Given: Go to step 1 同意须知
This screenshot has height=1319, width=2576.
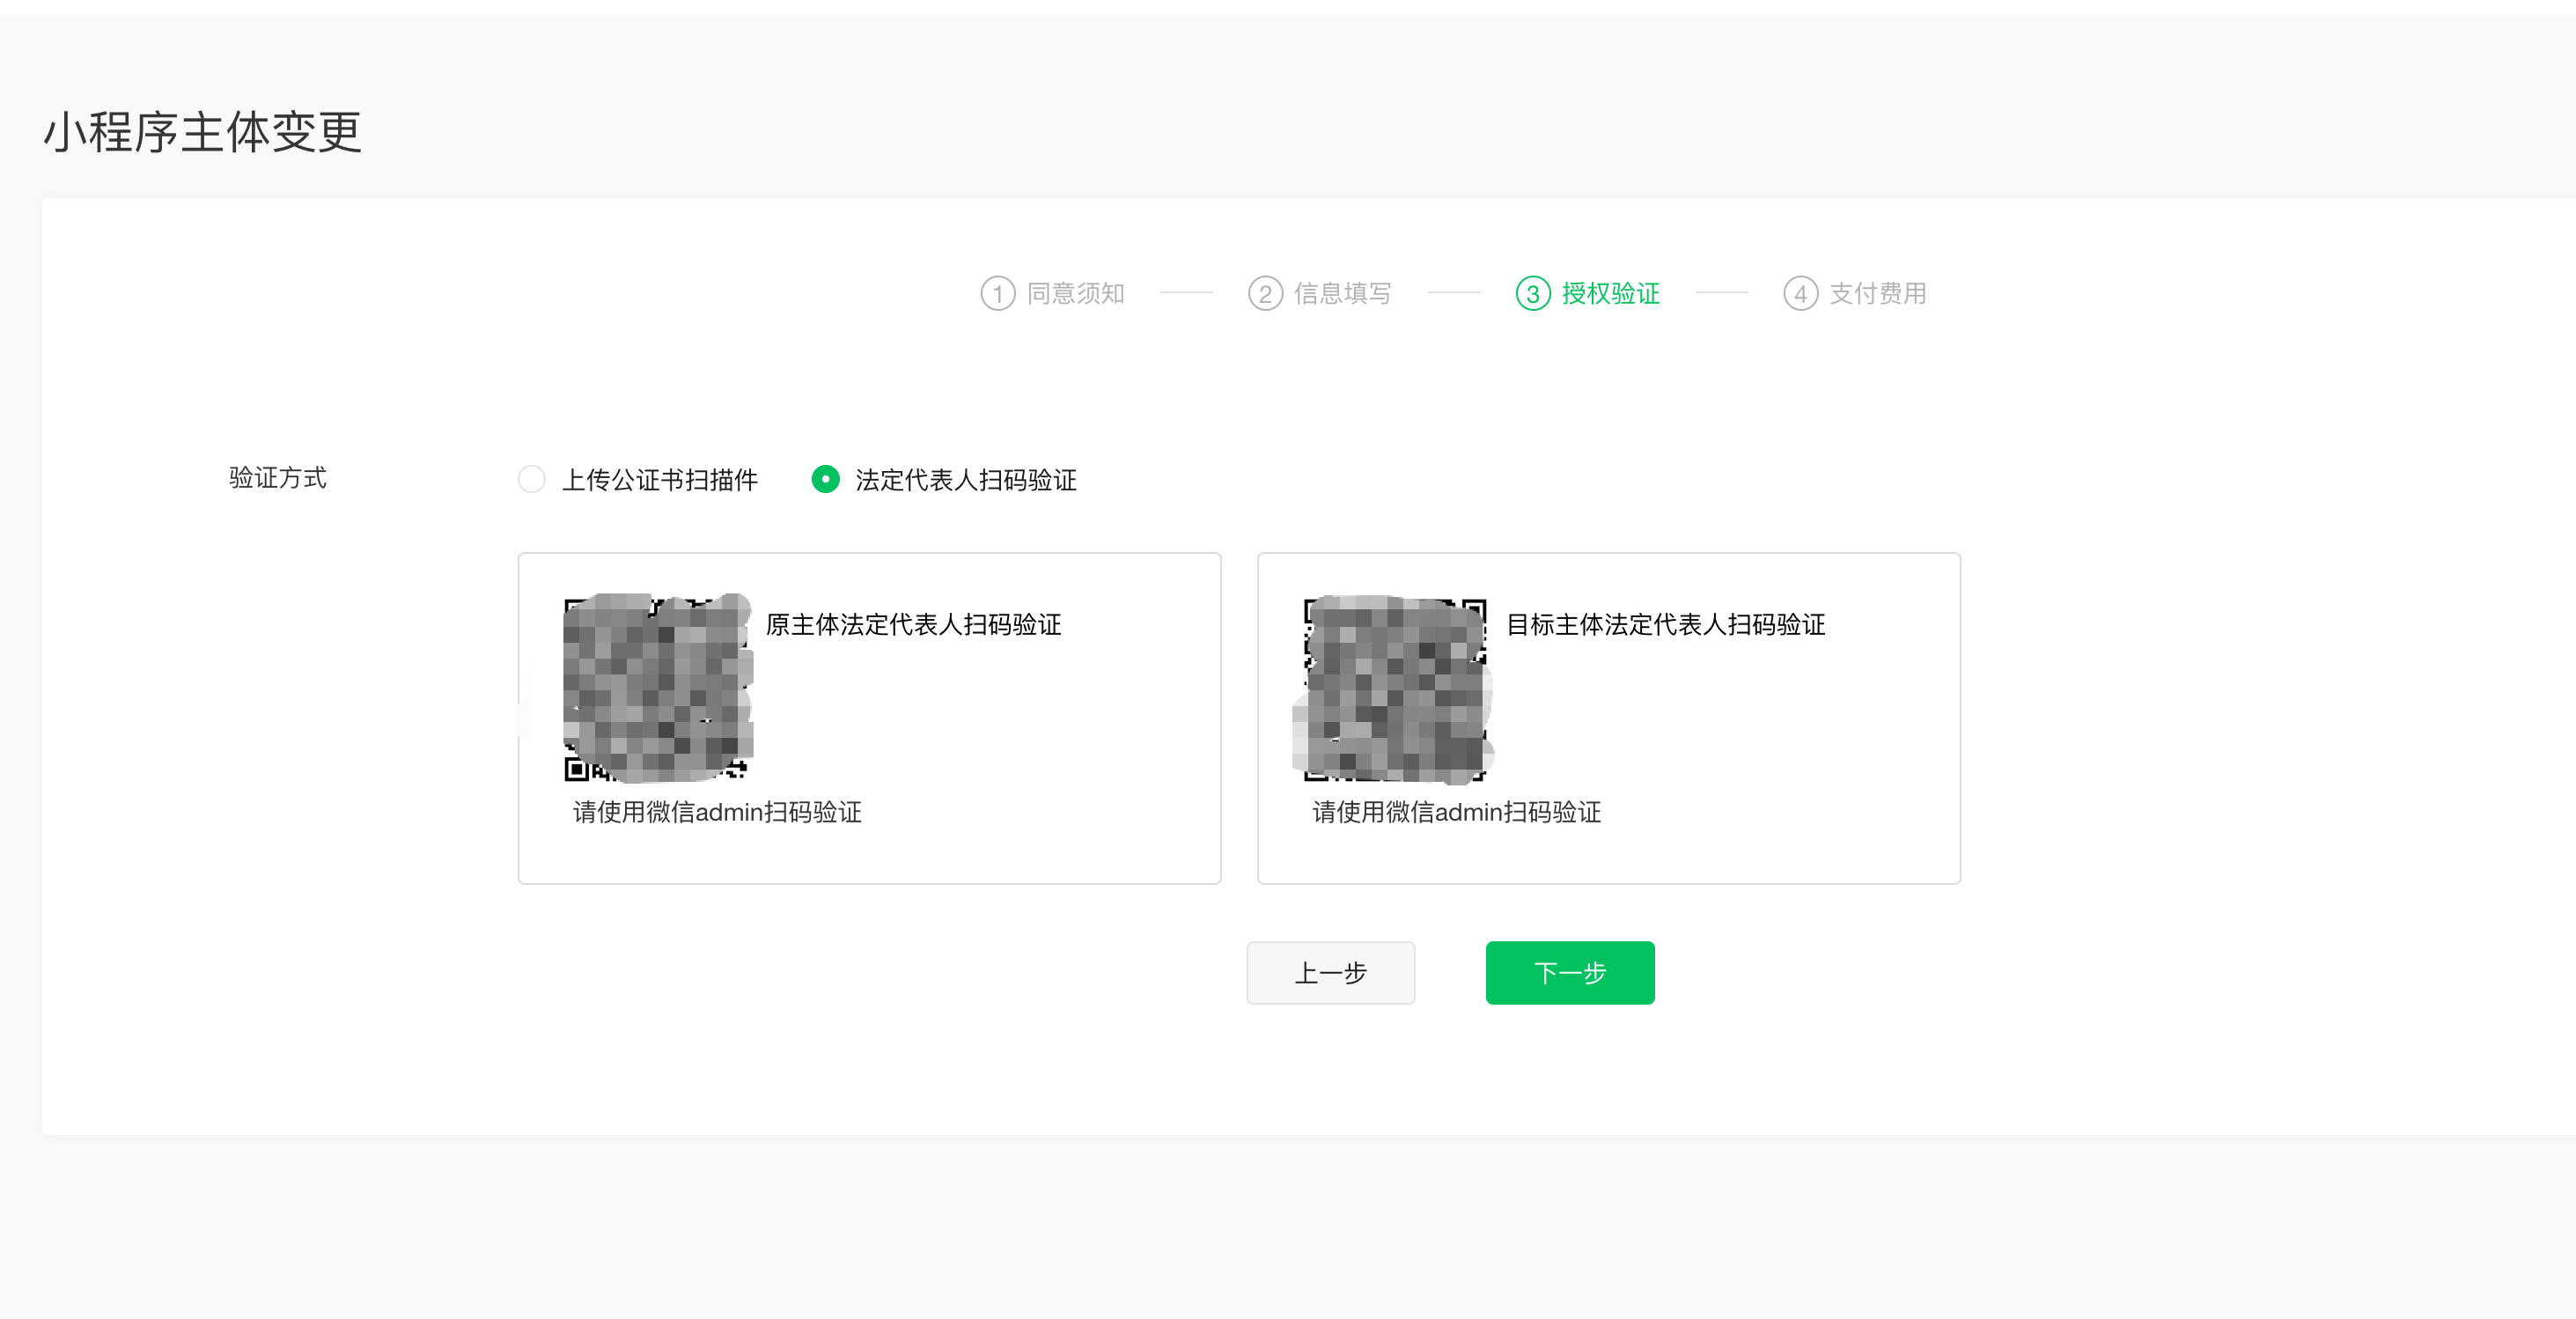Looking at the screenshot, I should tap(1053, 293).
